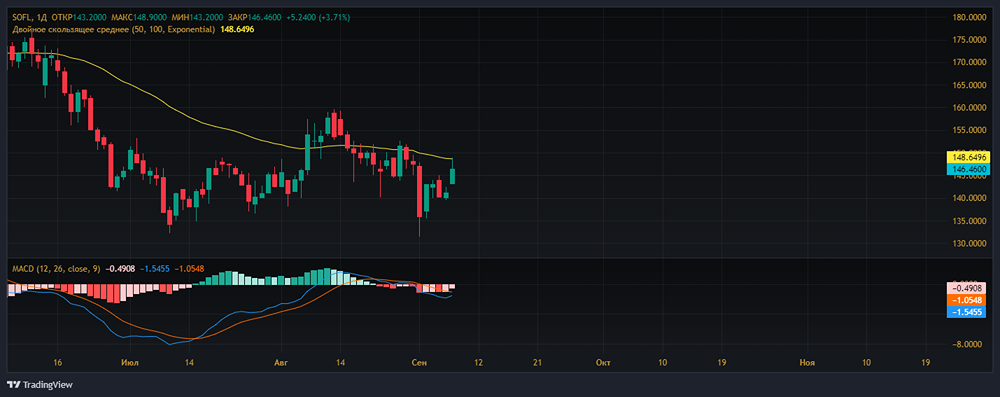Click the 14 date label between Июл and Авг
This screenshot has width=1000, height=397.
click(189, 363)
